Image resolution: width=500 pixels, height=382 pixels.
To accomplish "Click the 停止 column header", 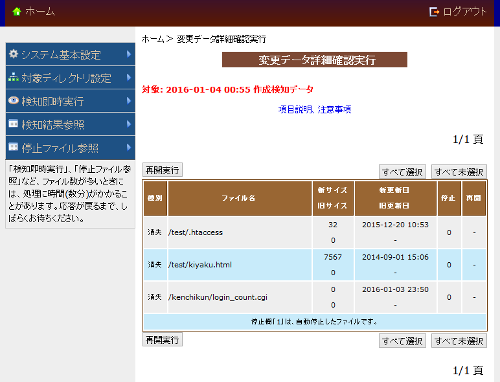I will (448, 198).
